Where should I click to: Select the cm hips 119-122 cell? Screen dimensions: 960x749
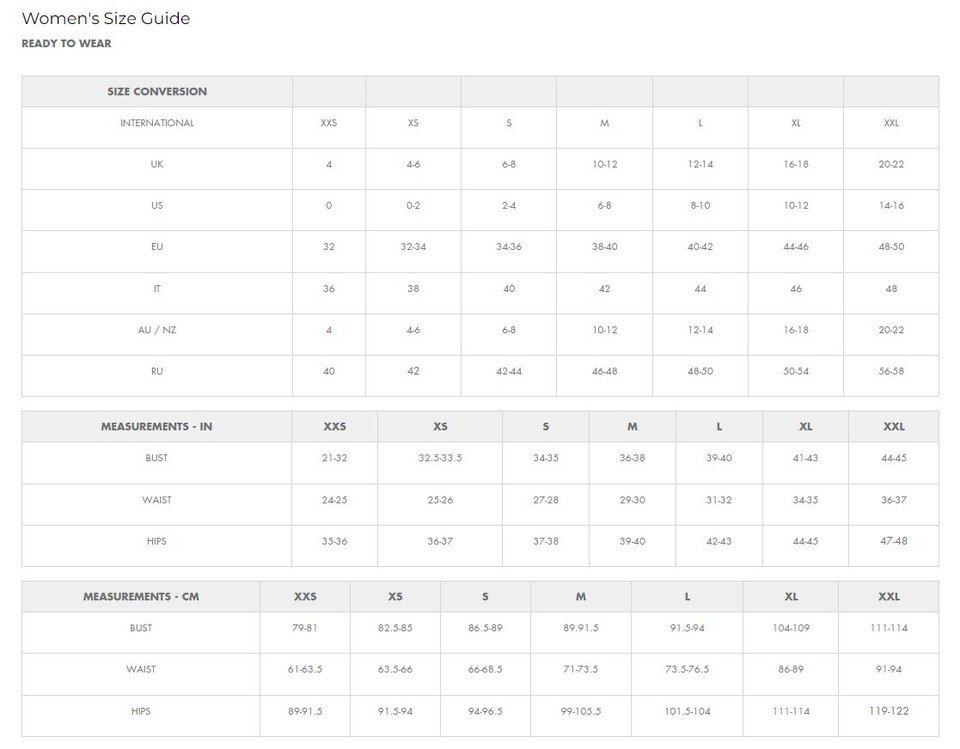click(888, 711)
